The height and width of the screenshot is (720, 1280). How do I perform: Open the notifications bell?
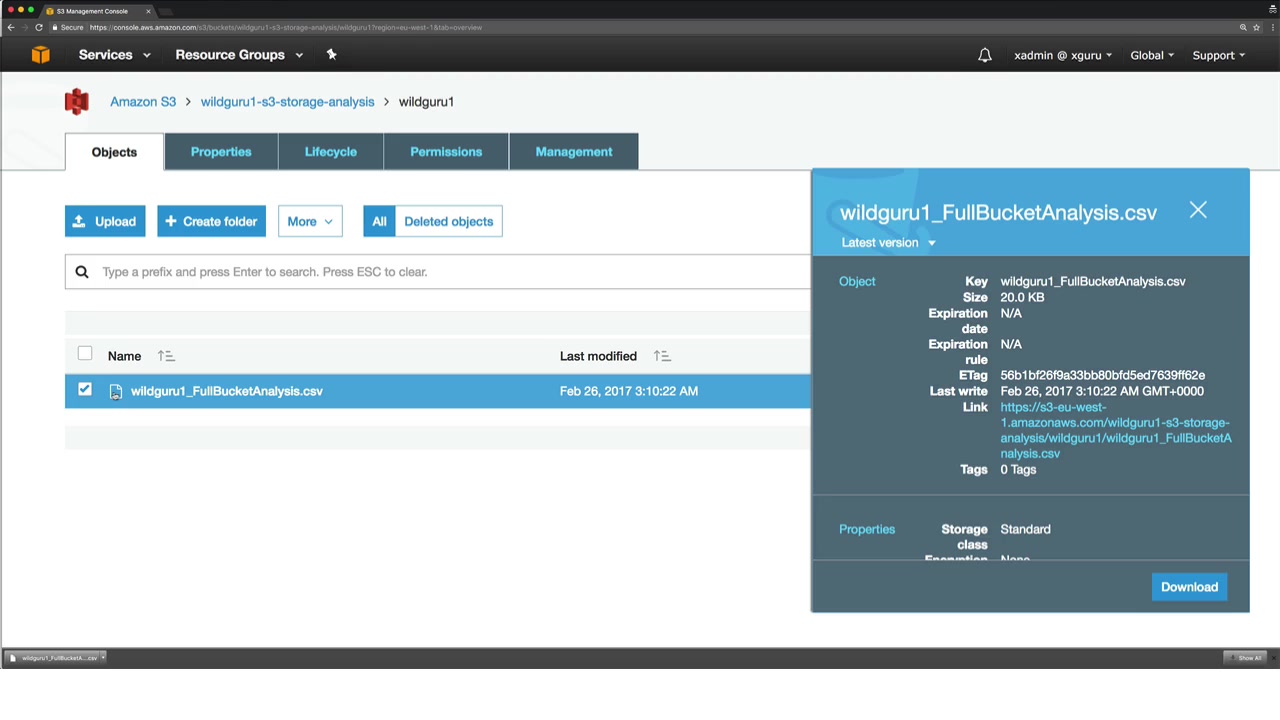point(985,55)
